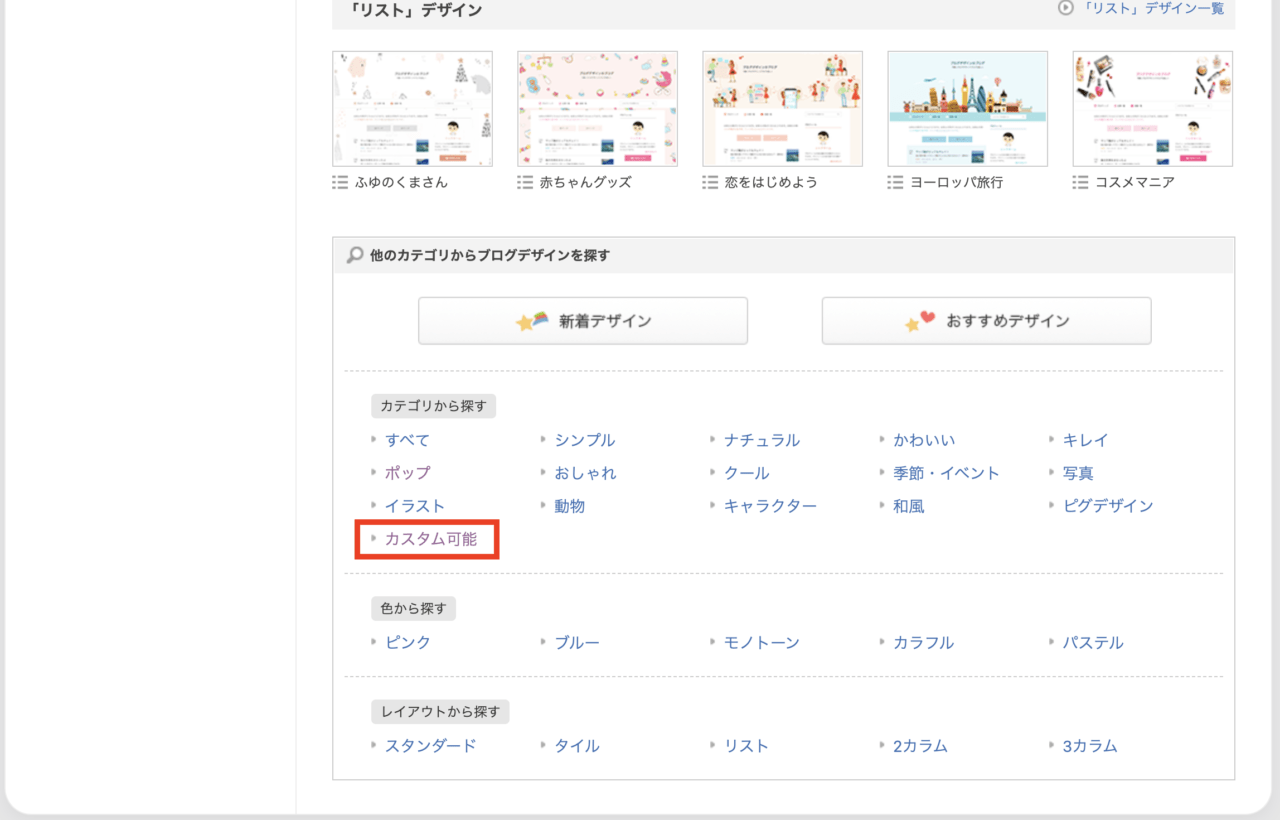Click the list icon beside コスメマニア

(x=1080, y=183)
